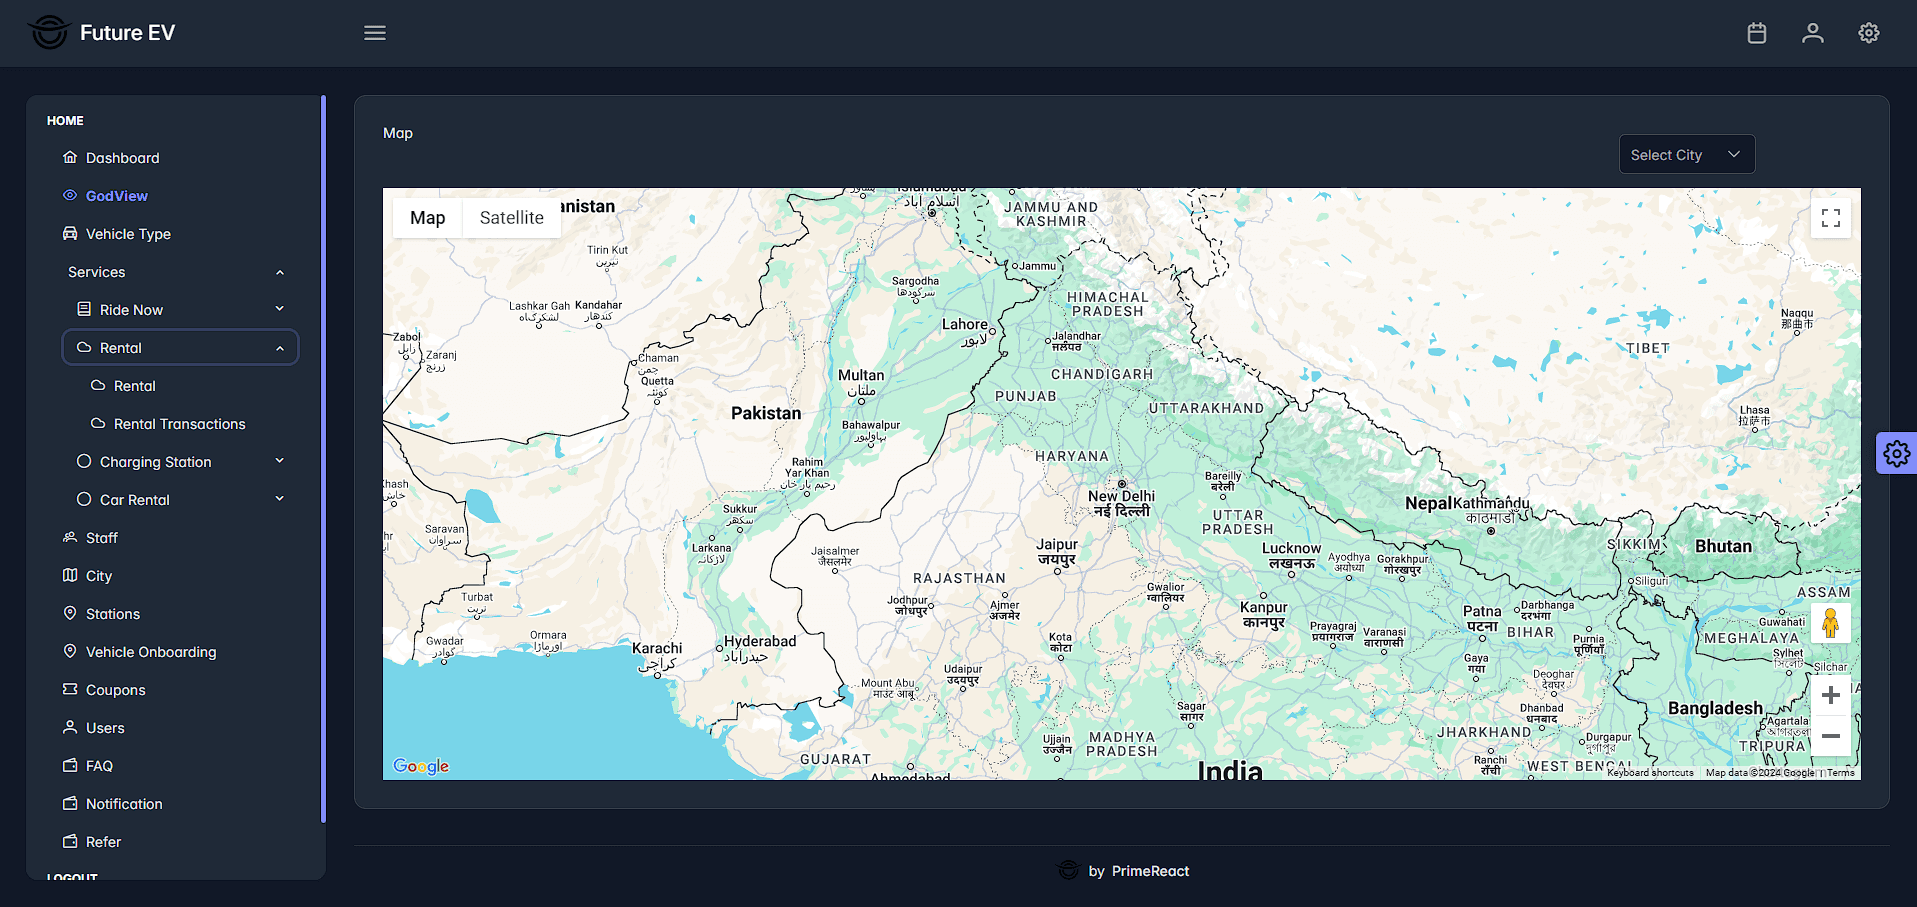1917x907 pixels.
Task: Expand the Ride Now submenu chevron
Action: point(280,309)
